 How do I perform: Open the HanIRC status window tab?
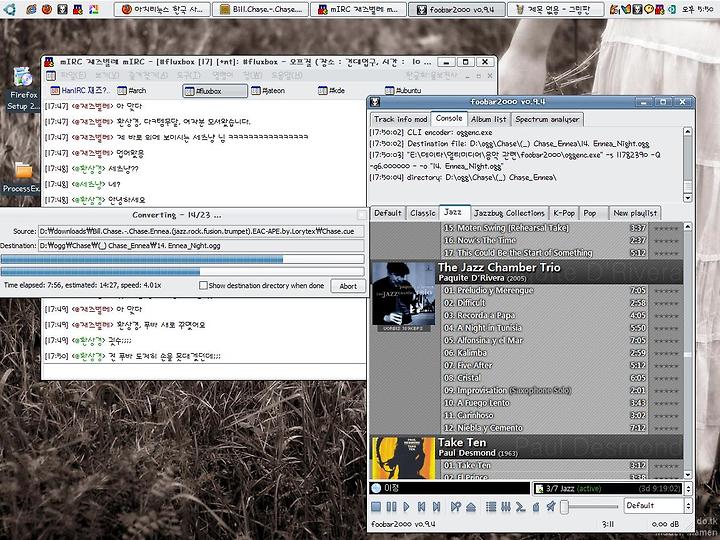click(79, 90)
